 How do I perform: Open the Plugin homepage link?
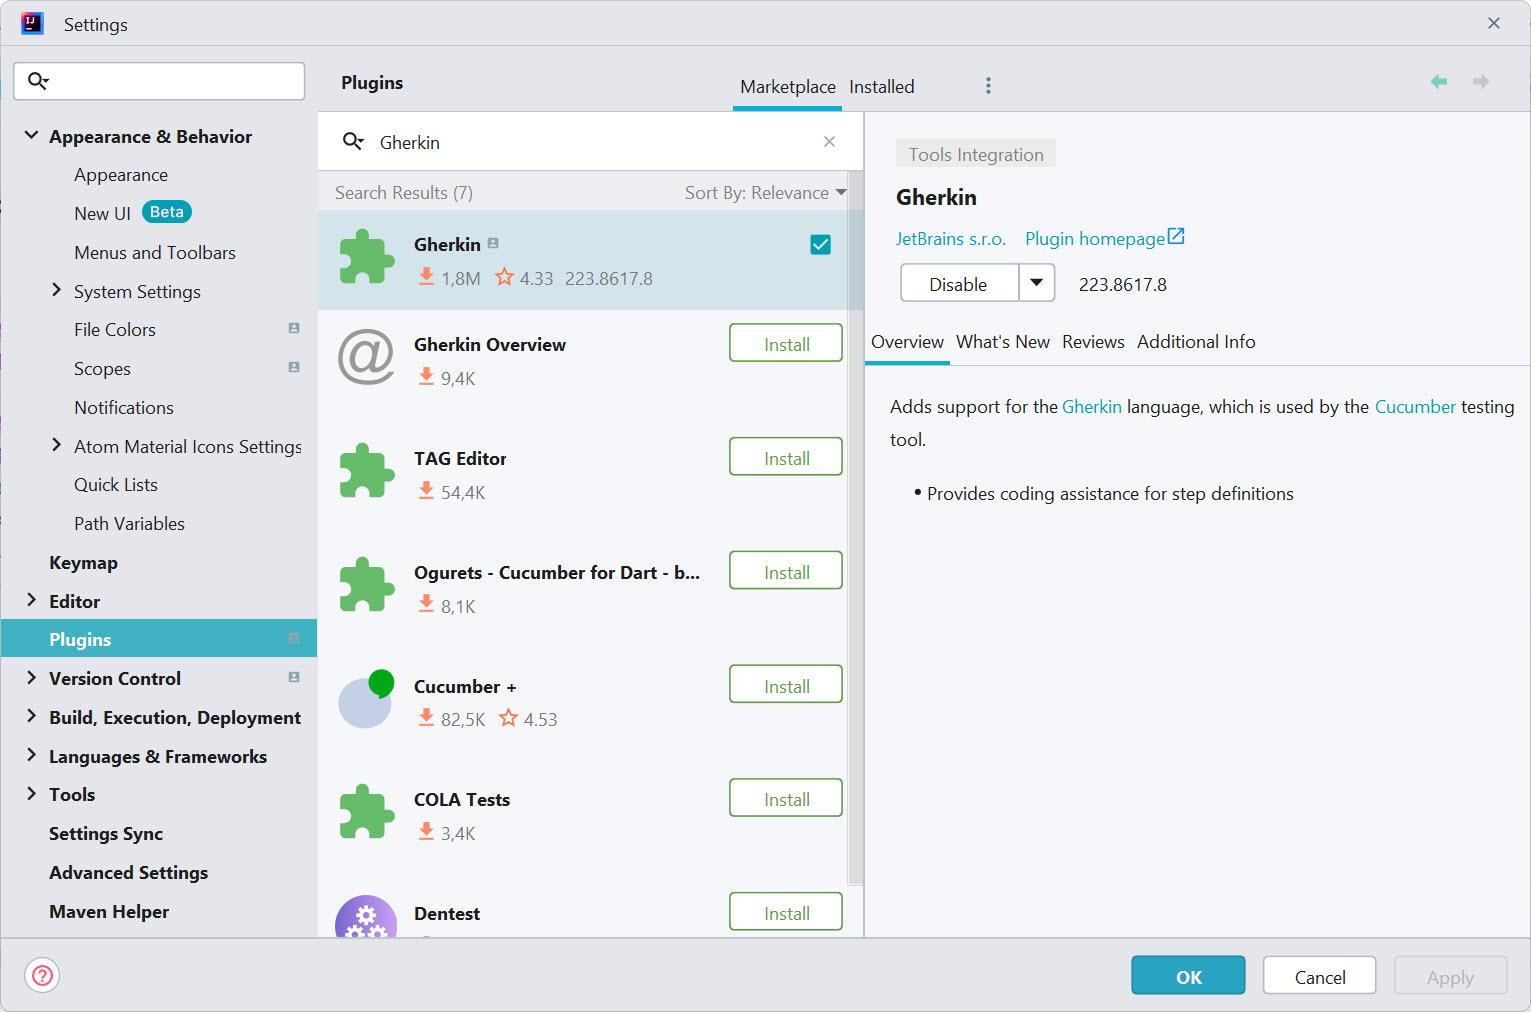(1095, 239)
